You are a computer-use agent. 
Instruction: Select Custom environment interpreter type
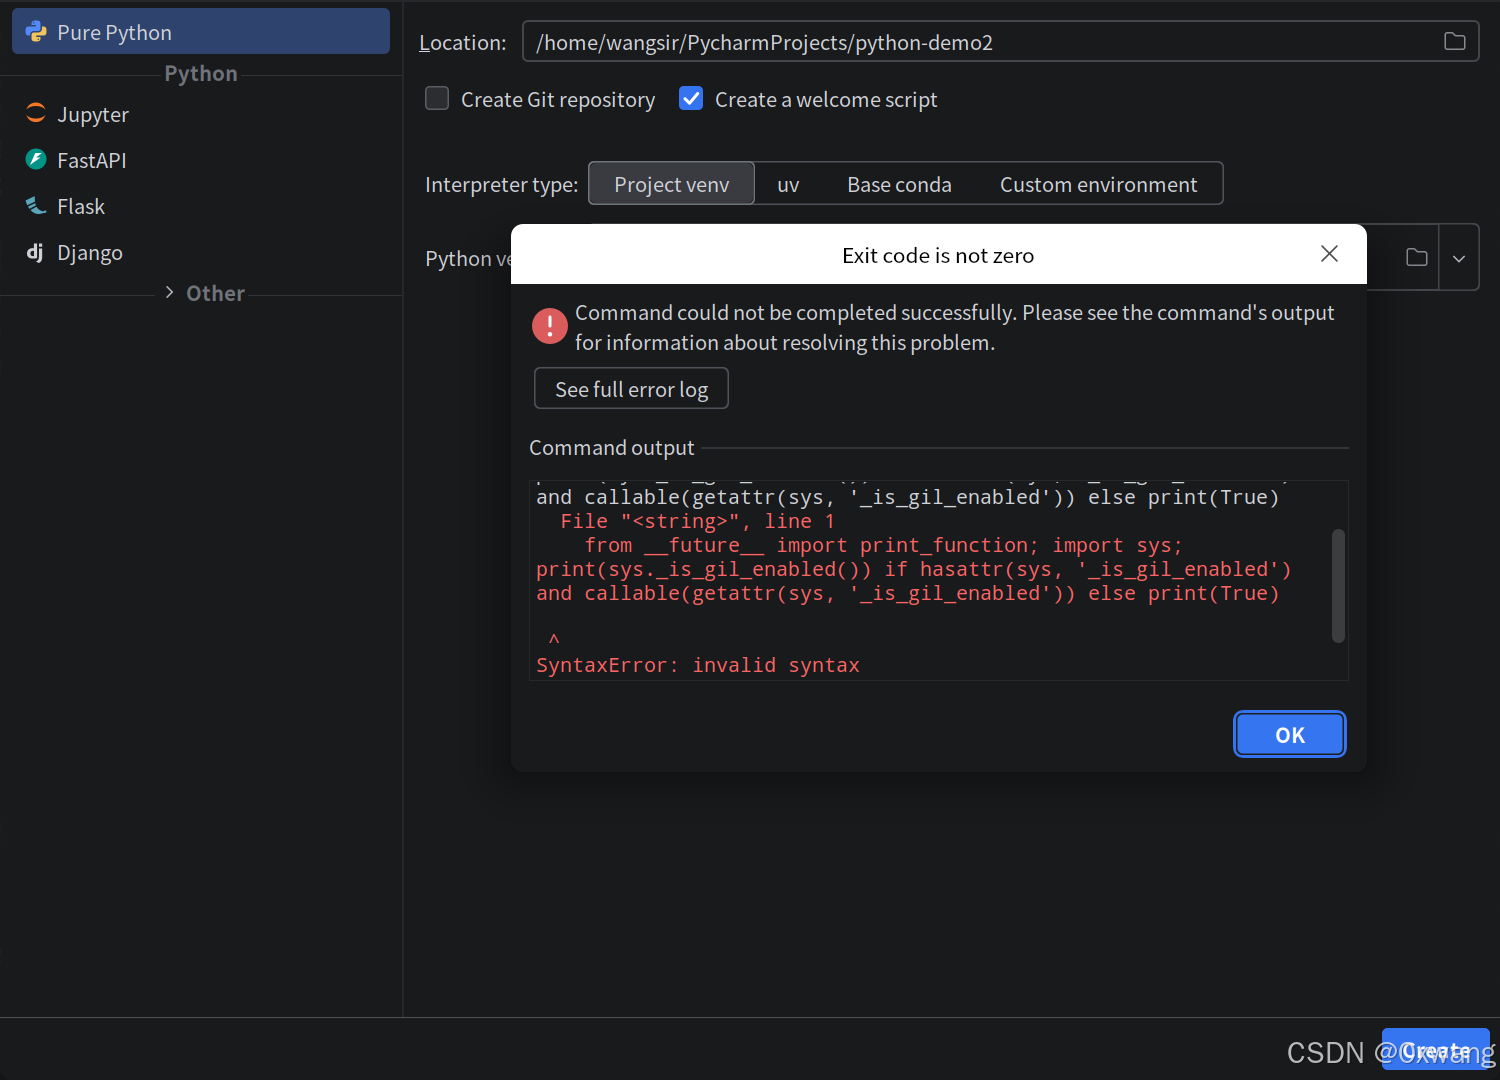(x=1098, y=184)
